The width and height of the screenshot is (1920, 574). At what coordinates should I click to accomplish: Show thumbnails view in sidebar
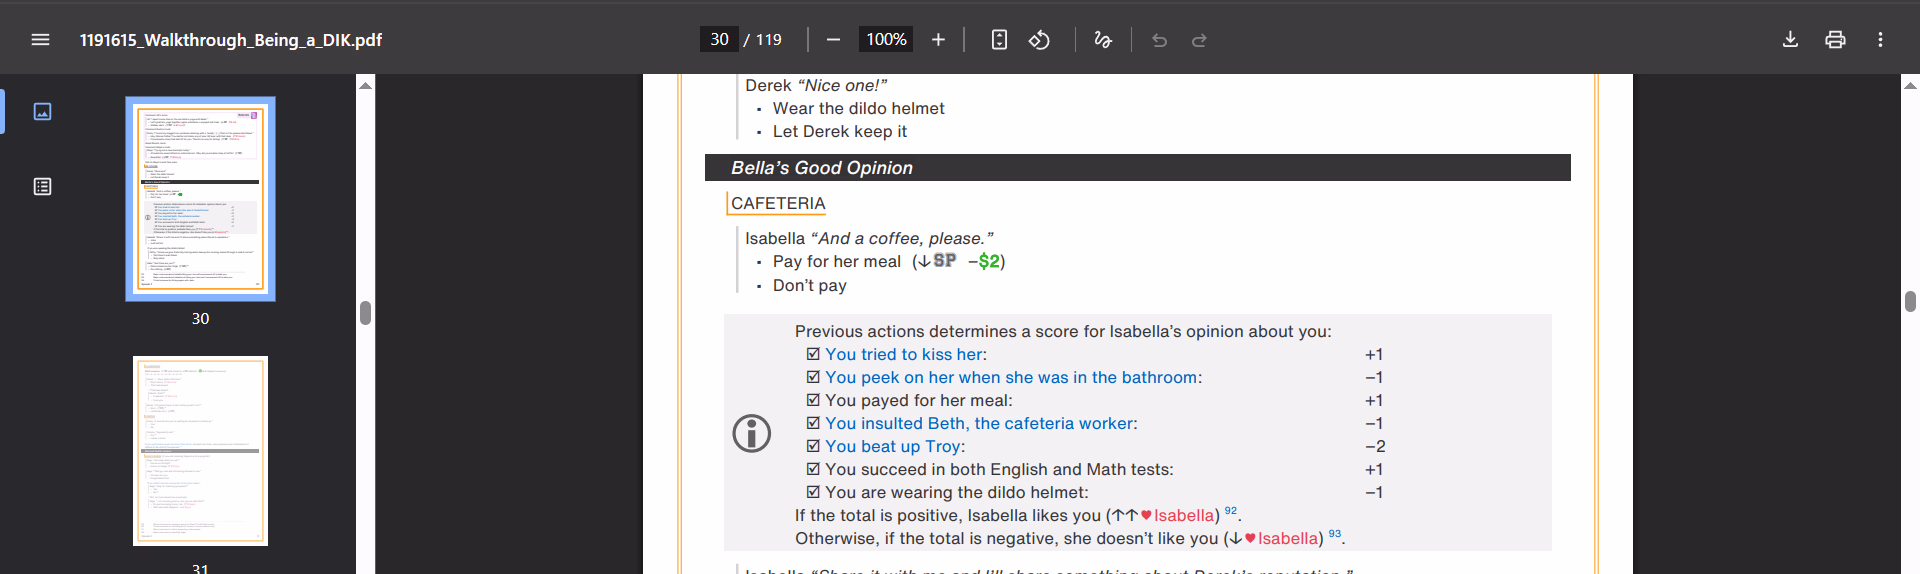click(x=42, y=112)
